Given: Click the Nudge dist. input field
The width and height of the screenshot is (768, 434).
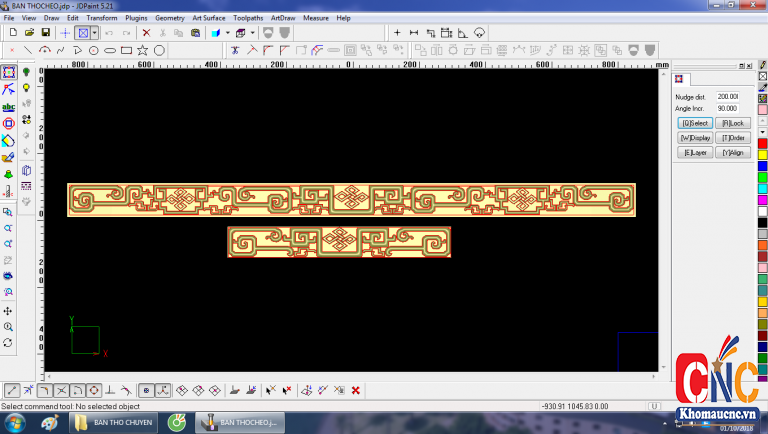Looking at the screenshot, I should [x=727, y=96].
